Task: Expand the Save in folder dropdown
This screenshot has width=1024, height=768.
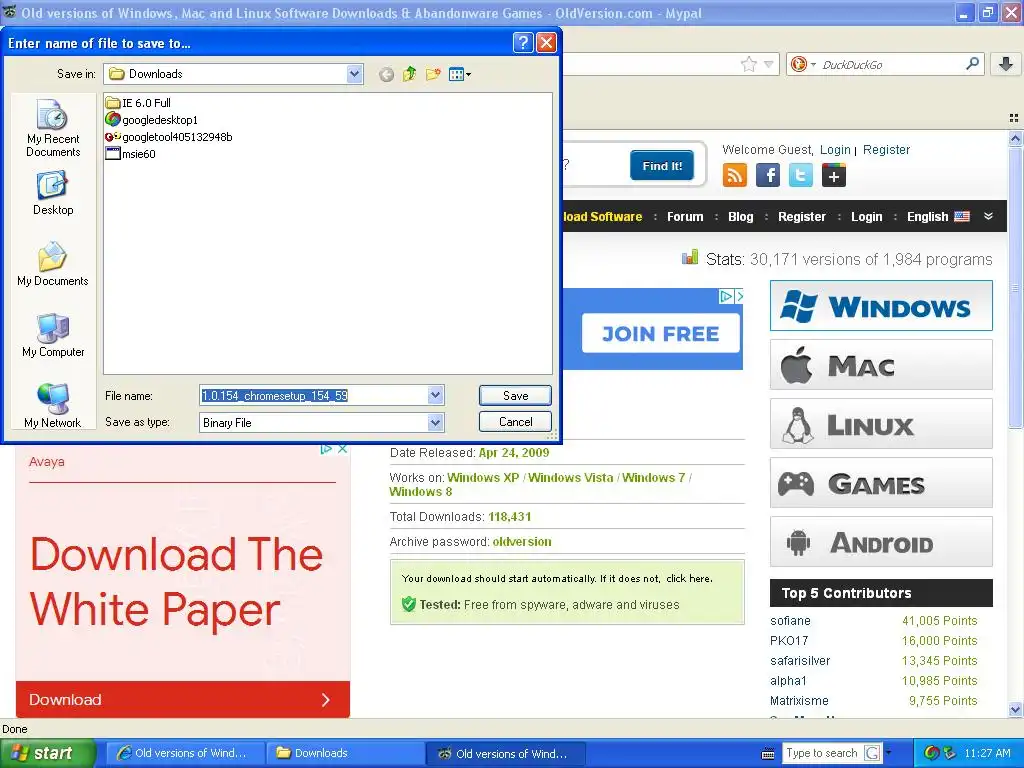Action: coord(355,74)
